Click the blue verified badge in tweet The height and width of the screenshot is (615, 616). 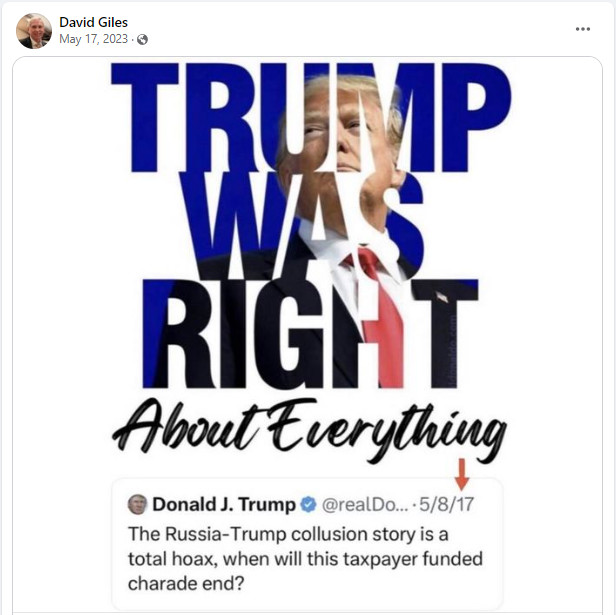point(308,505)
